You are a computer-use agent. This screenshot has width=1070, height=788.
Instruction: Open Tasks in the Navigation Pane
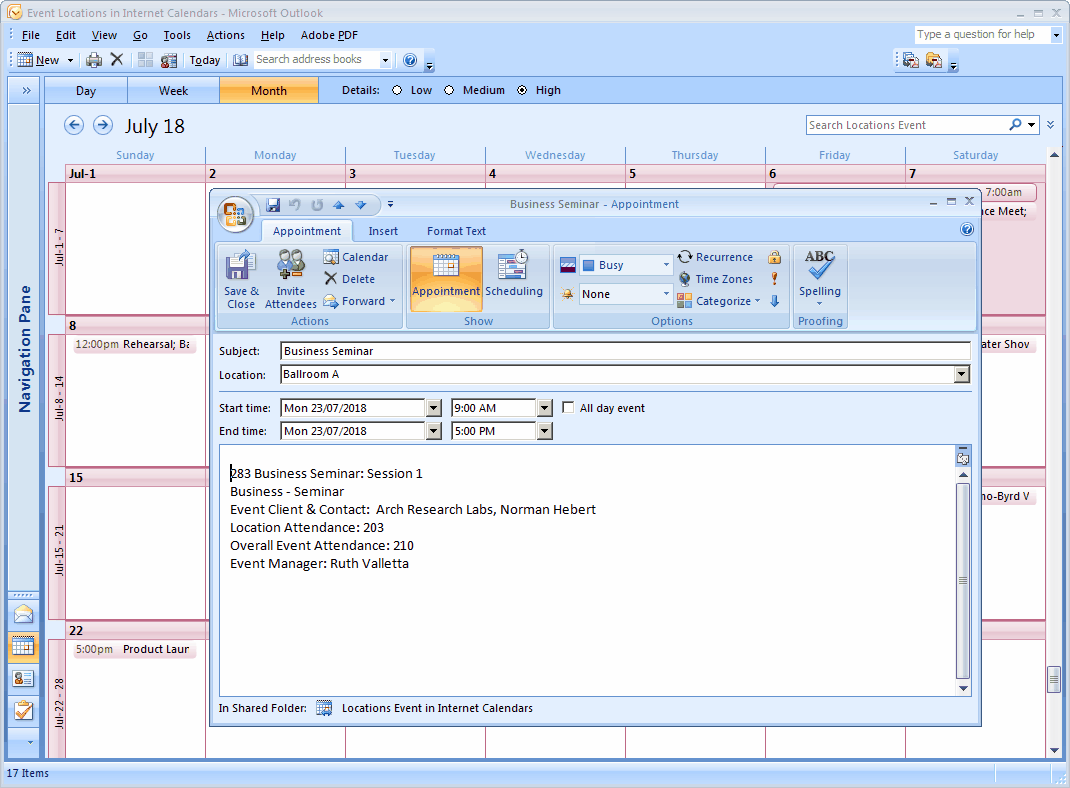coord(23,711)
